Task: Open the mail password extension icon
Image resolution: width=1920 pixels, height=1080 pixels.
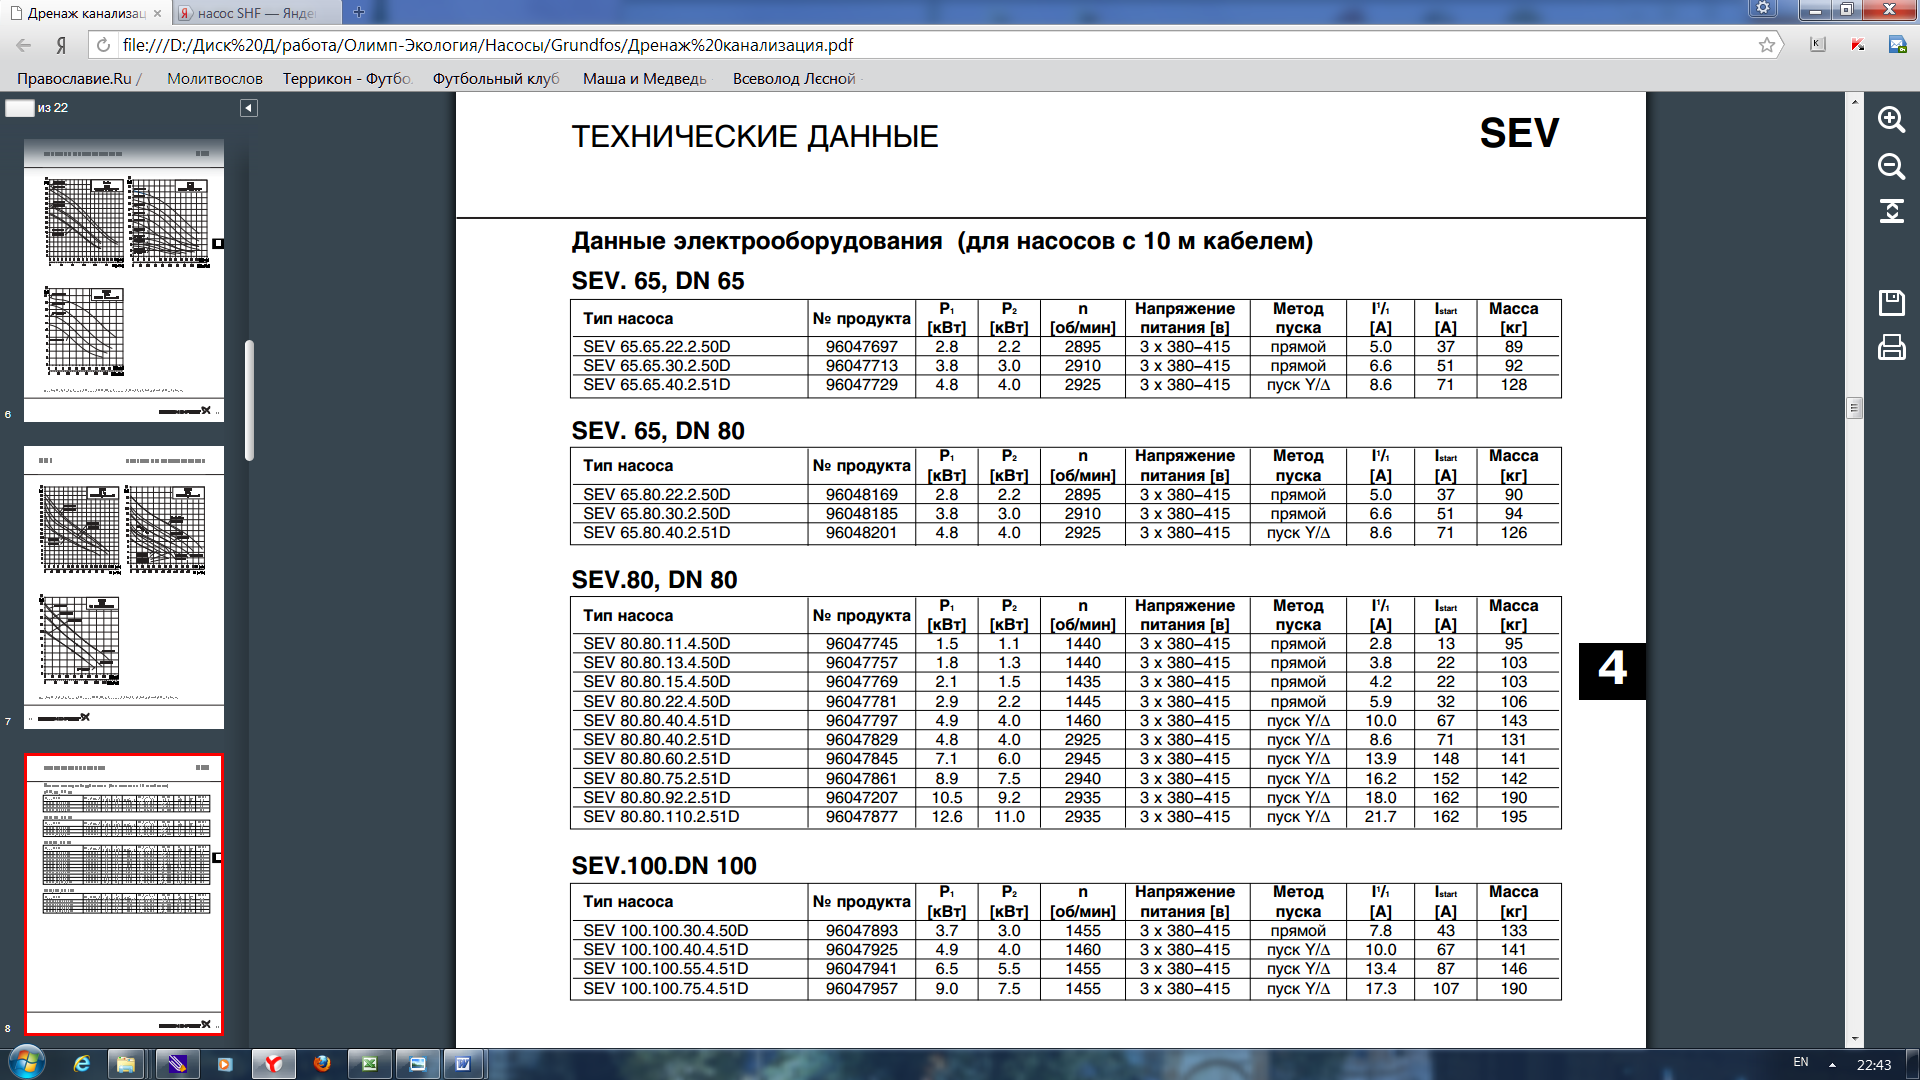Action: point(1897,45)
